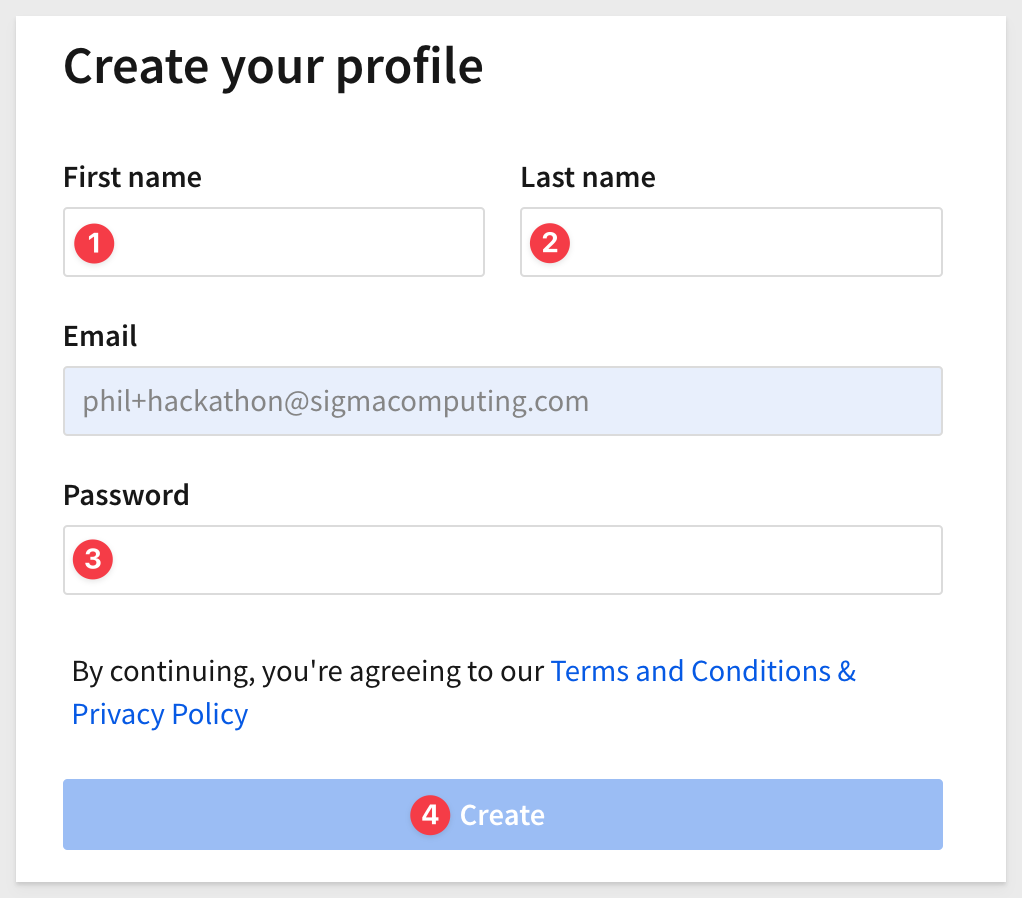Click the red number 3 badge
The height and width of the screenshot is (898, 1022).
pos(93,558)
